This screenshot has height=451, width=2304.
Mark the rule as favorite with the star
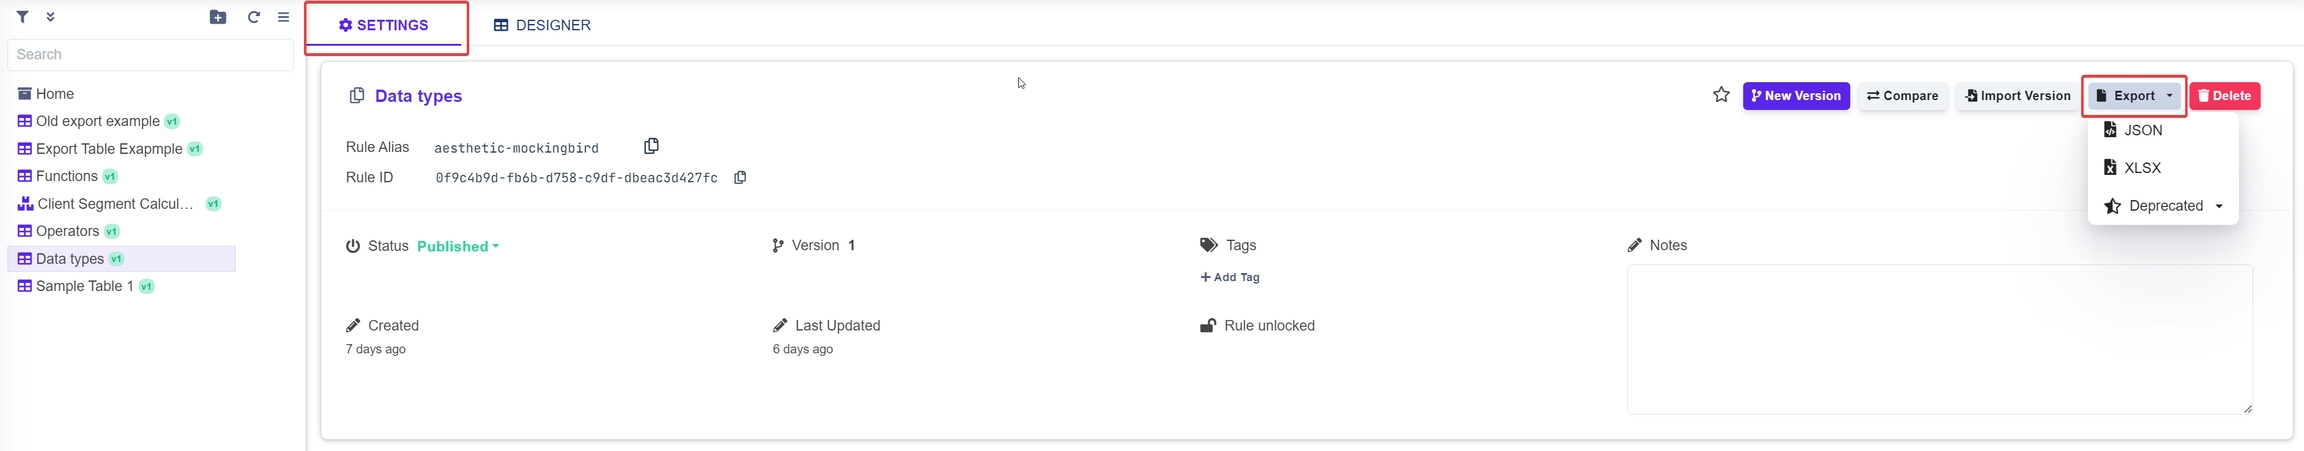coord(1721,96)
